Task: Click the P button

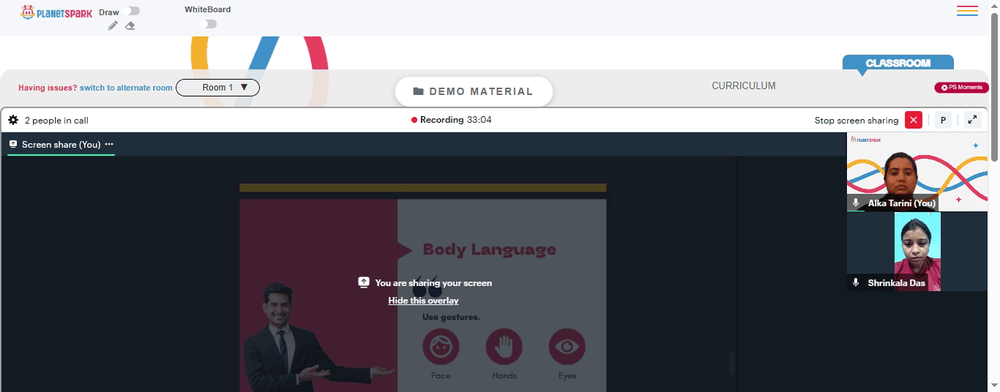Action: tap(943, 120)
